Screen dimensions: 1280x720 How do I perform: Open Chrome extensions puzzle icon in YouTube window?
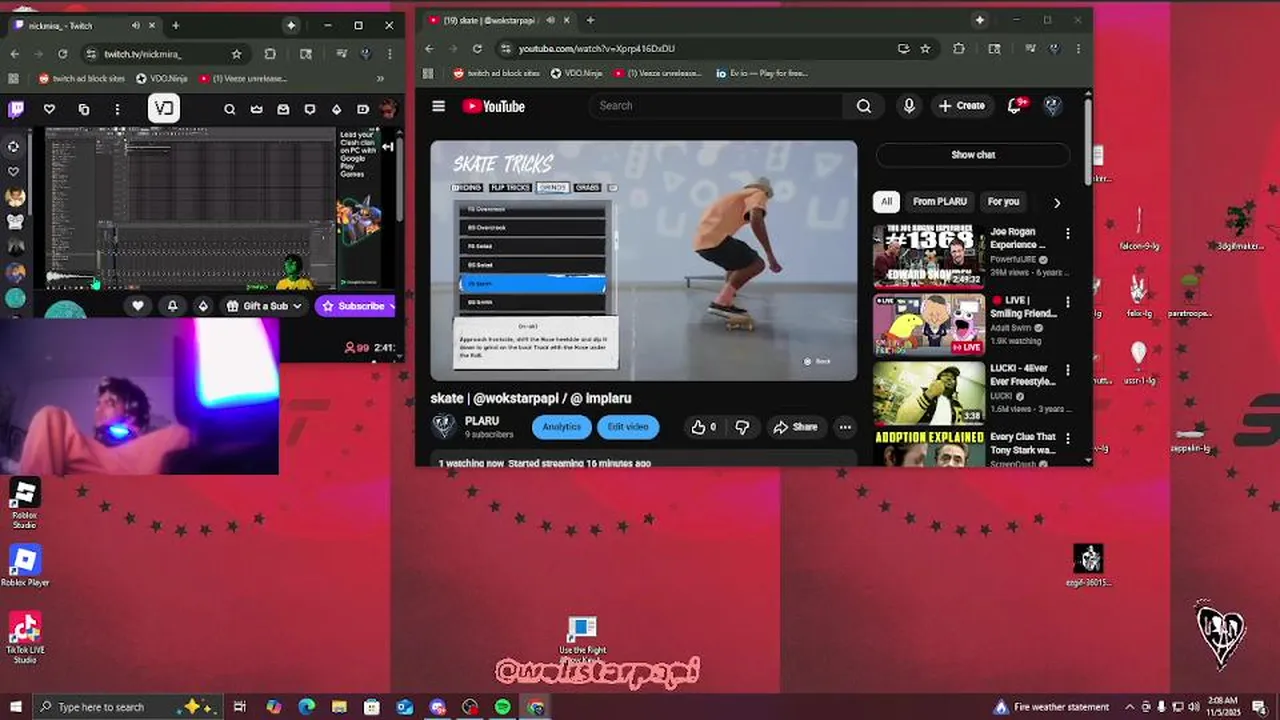(x=959, y=48)
